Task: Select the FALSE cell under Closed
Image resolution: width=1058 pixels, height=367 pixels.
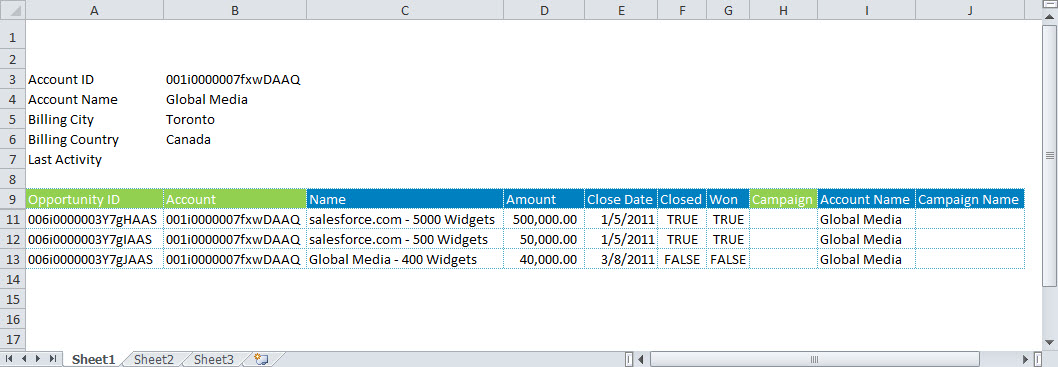Action: coord(682,259)
